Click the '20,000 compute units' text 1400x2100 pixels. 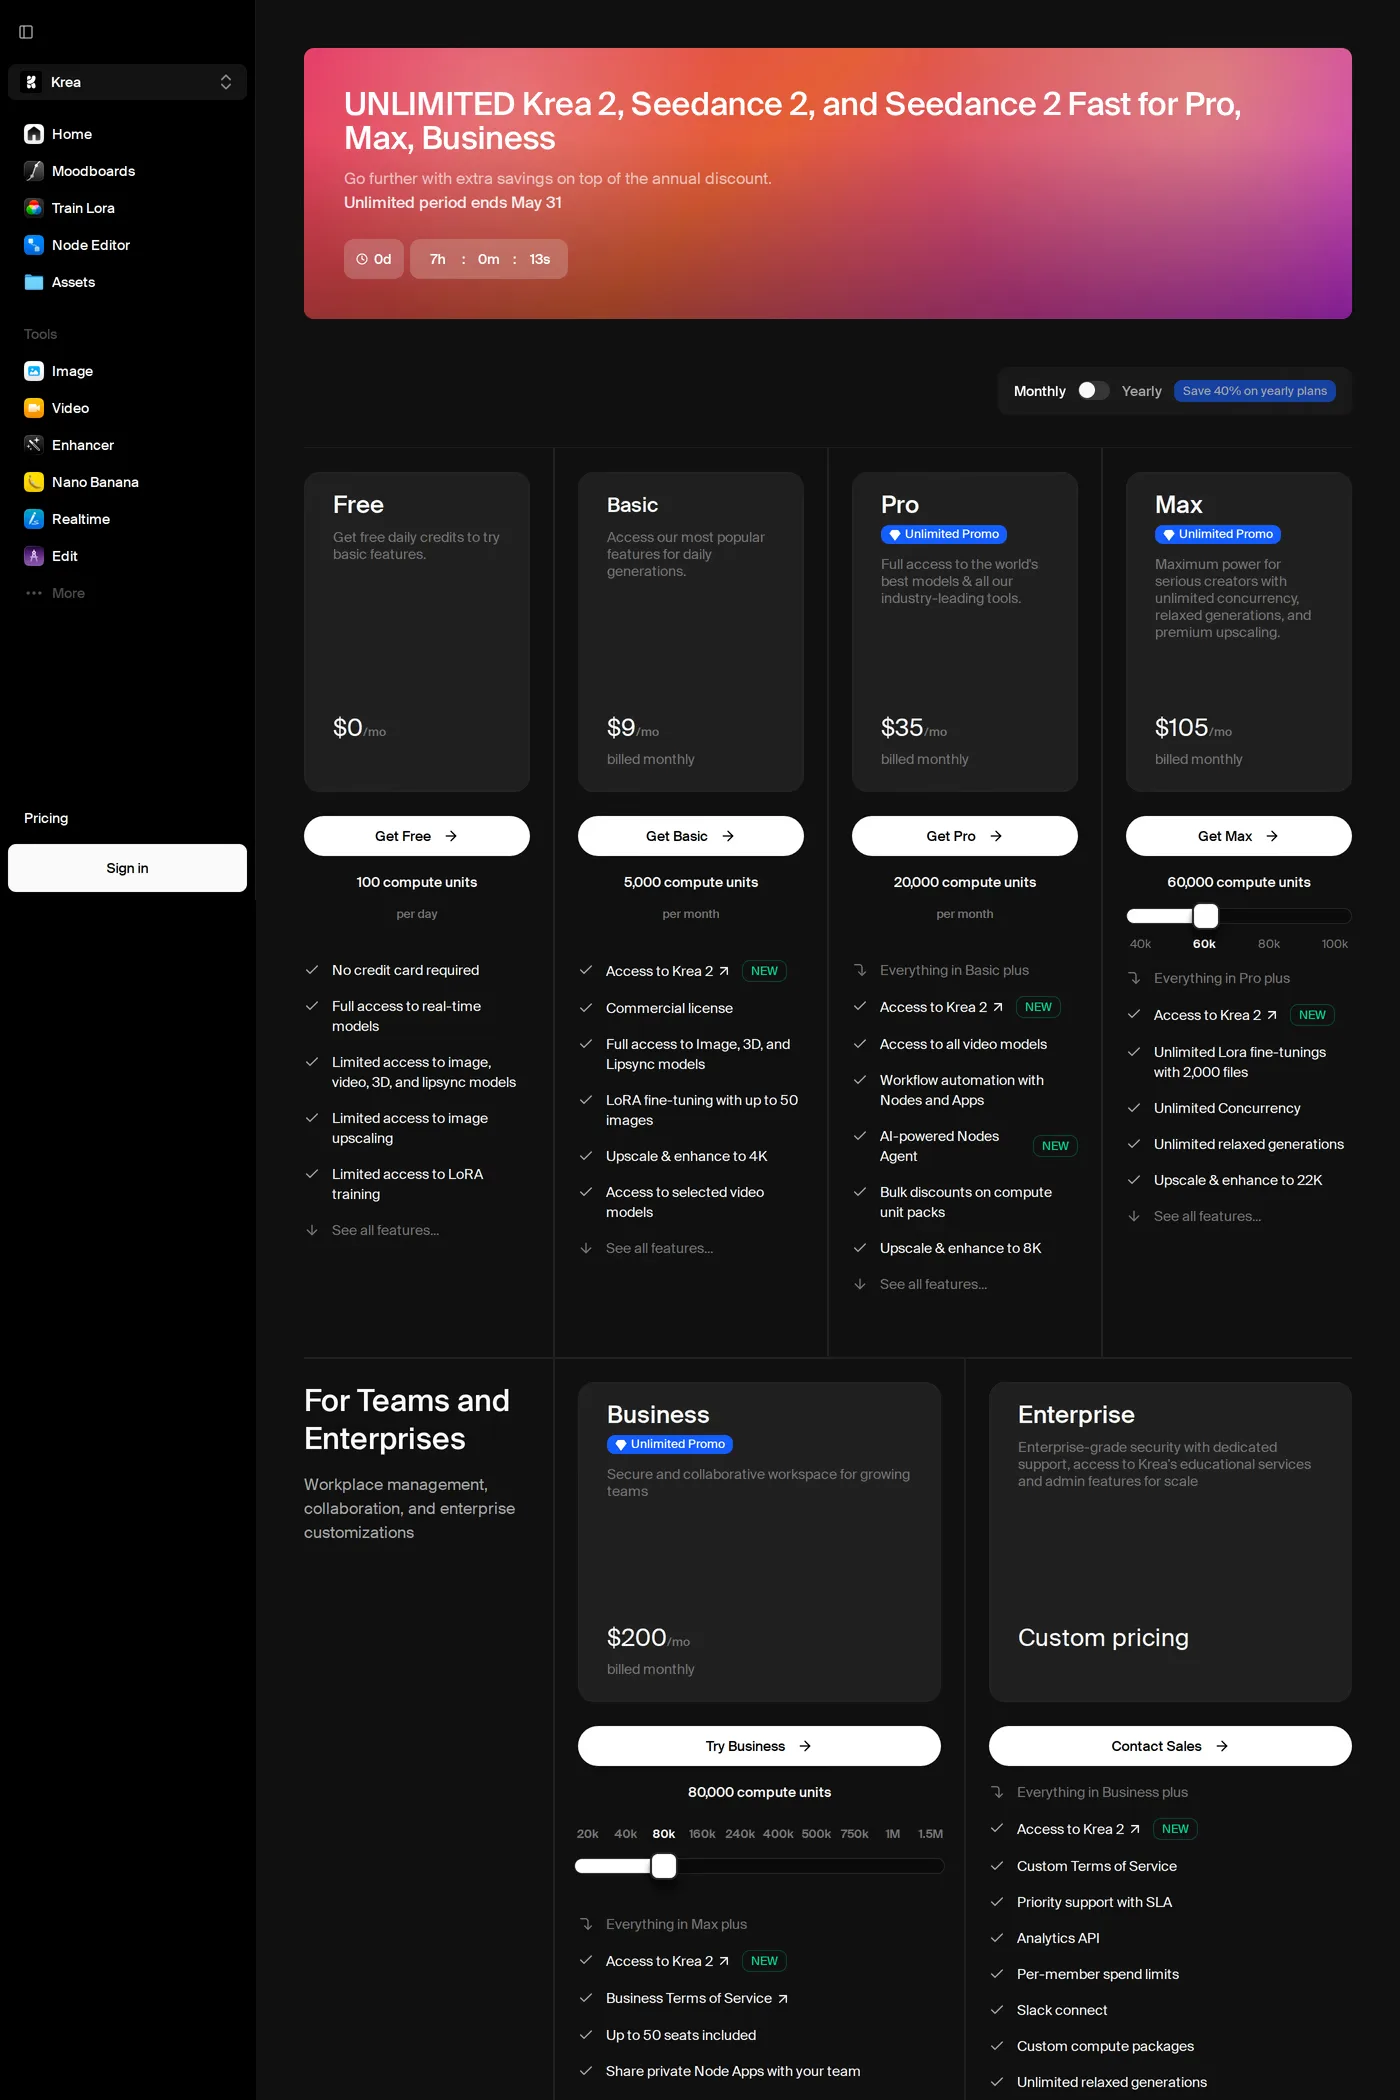pyautogui.click(x=965, y=882)
